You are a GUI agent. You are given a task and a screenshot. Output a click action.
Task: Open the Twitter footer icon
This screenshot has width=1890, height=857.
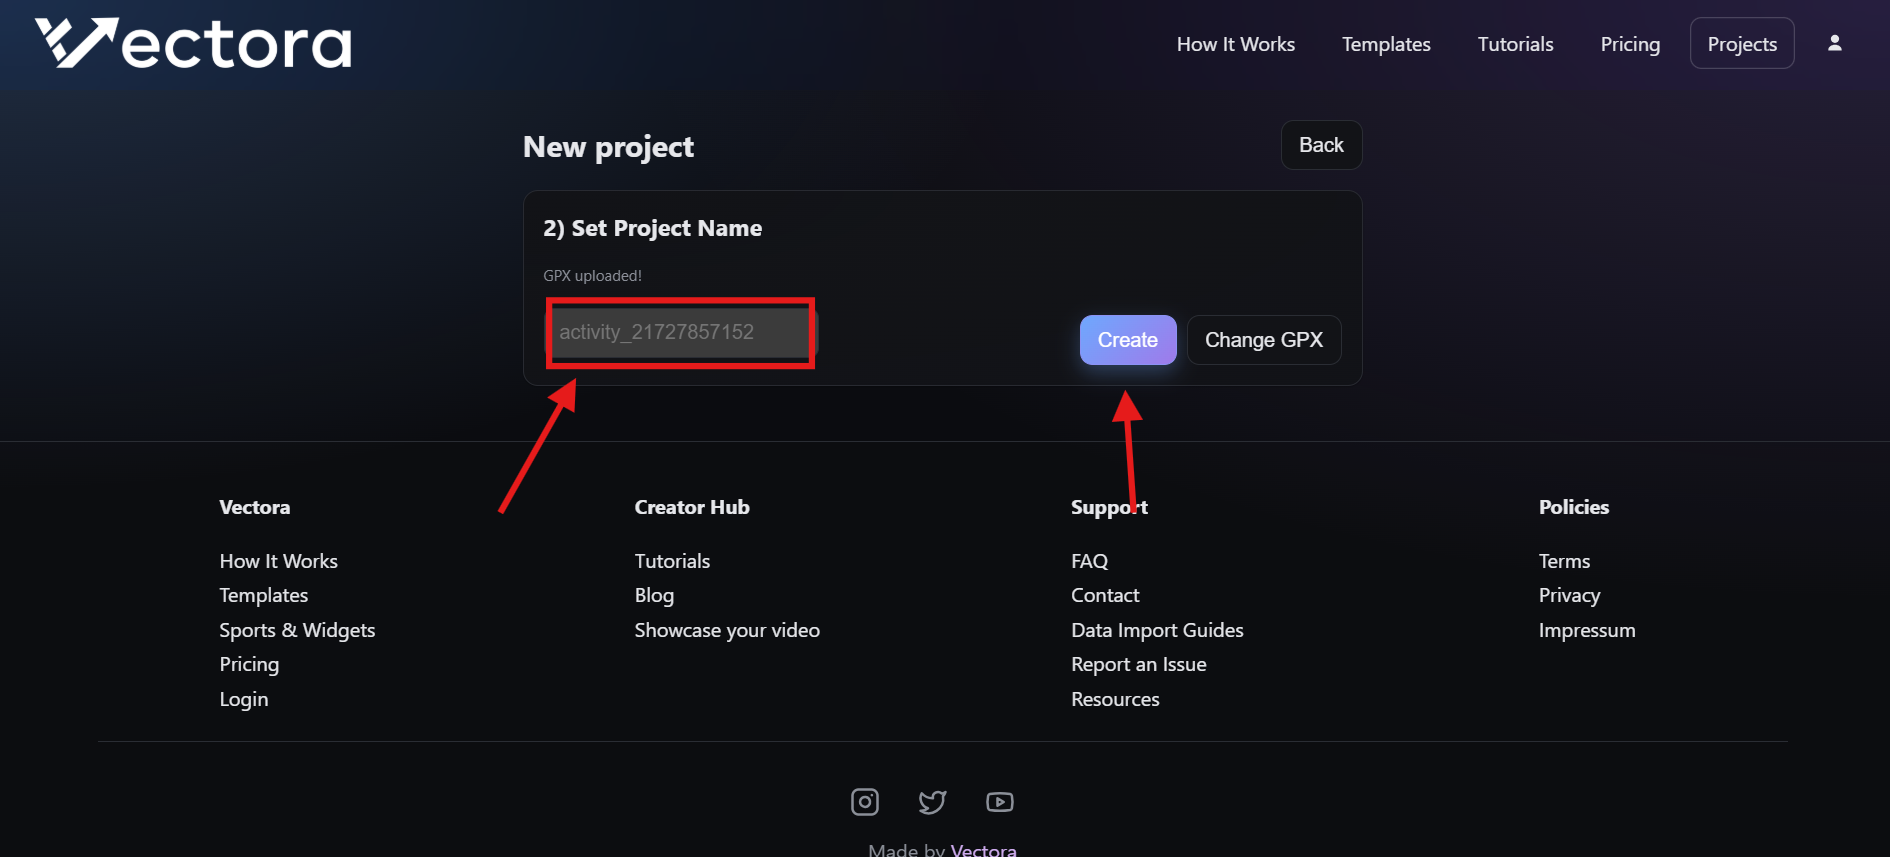point(932,802)
